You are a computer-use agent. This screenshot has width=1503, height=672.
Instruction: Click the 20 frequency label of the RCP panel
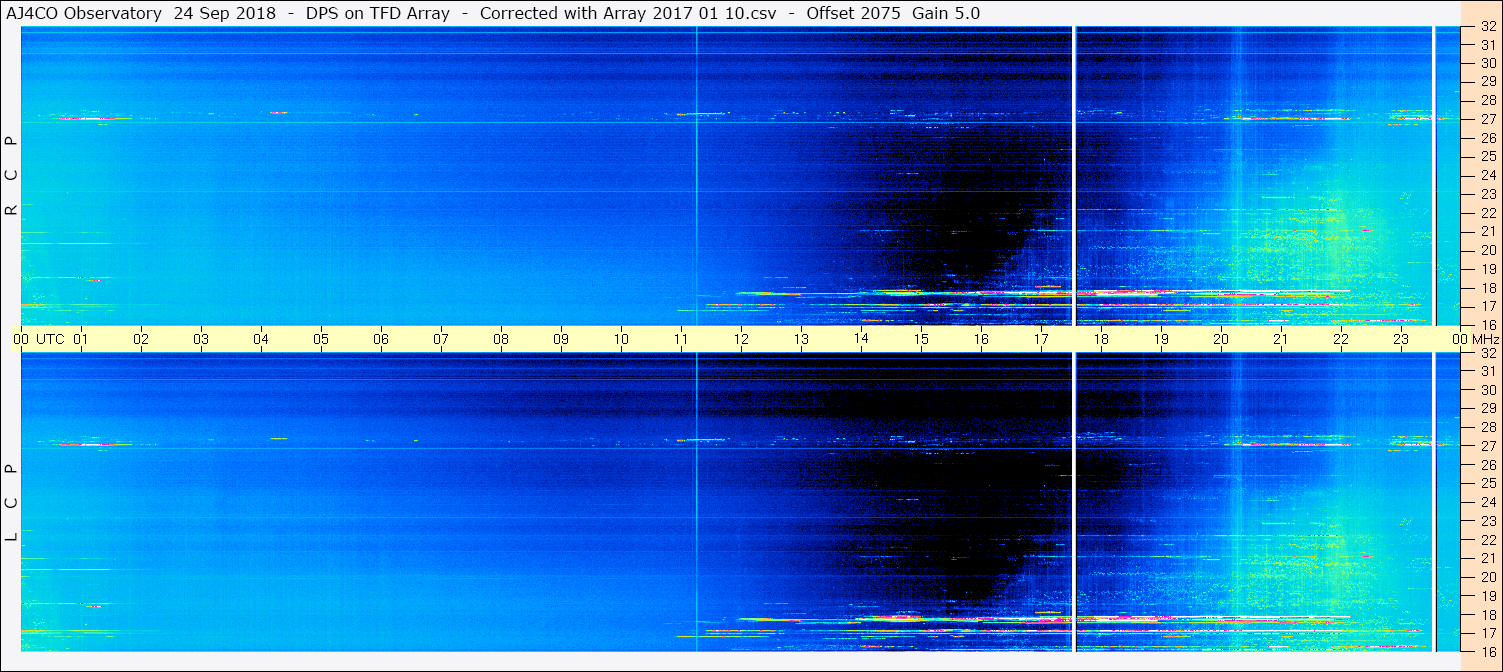coord(1488,250)
